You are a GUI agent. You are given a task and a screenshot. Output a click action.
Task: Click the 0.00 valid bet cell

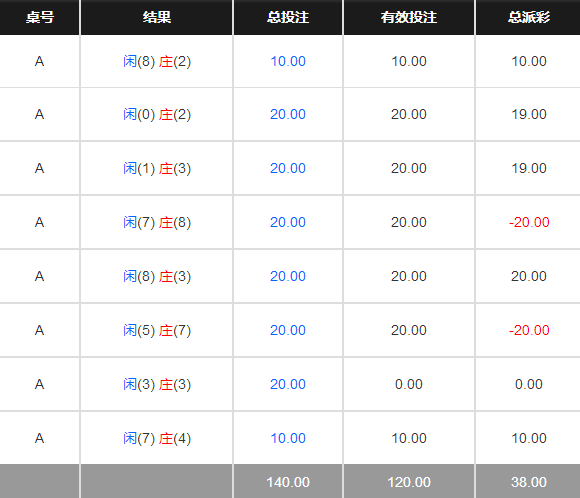click(x=409, y=384)
